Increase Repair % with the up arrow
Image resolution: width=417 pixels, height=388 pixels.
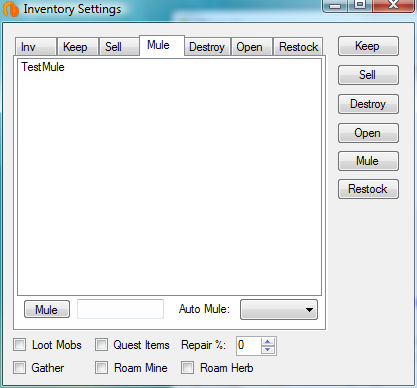point(268,342)
